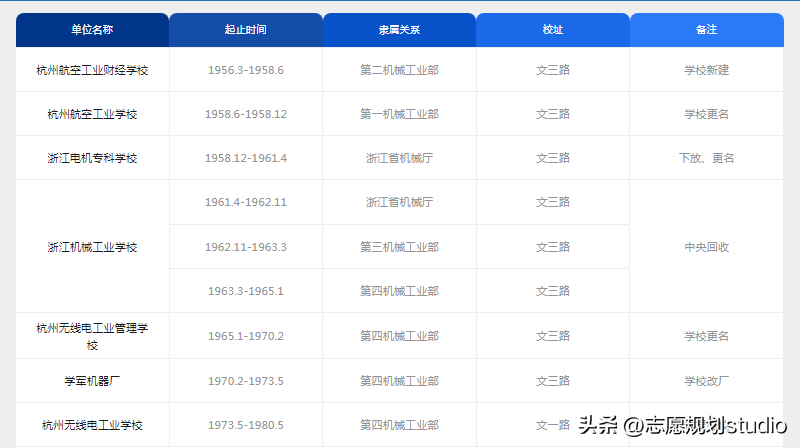Viewport: 800px width, 448px height.
Task: Select the 浙江电机专科学校 name cell
Action: click(x=92, y=158)
